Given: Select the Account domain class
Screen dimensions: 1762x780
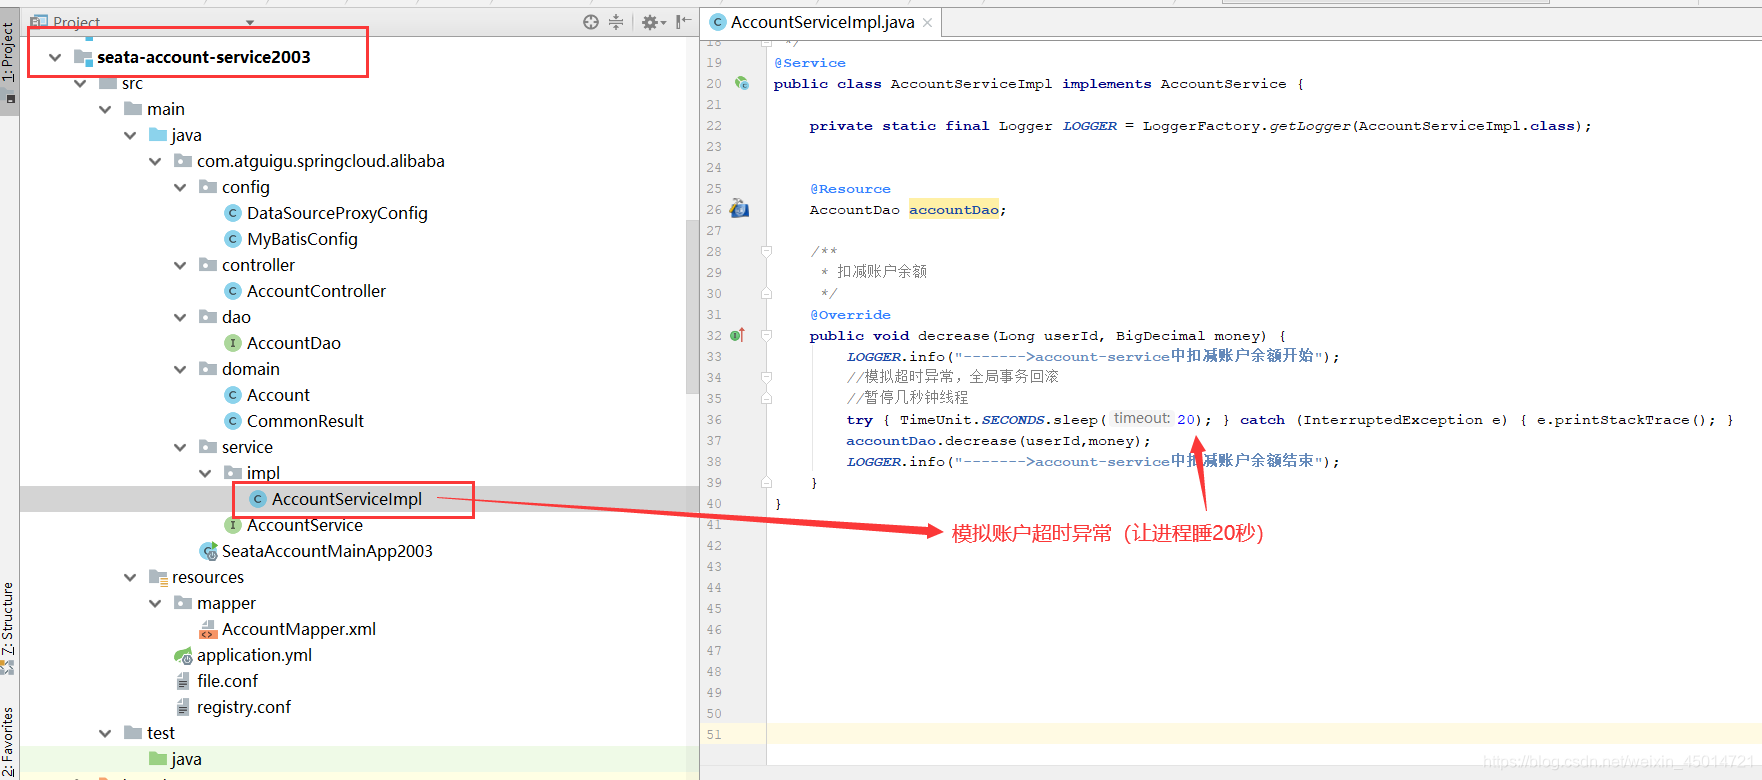Looking at the screenshot, I should [x=278, y=395].
